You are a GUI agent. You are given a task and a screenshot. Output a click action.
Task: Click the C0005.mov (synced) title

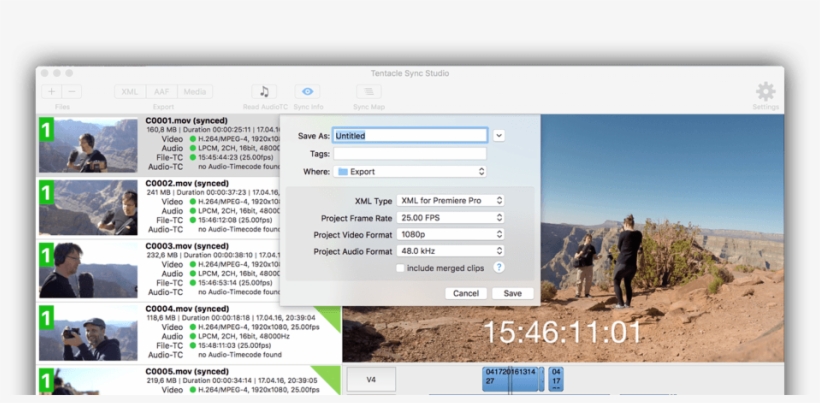tap(187, 372)
